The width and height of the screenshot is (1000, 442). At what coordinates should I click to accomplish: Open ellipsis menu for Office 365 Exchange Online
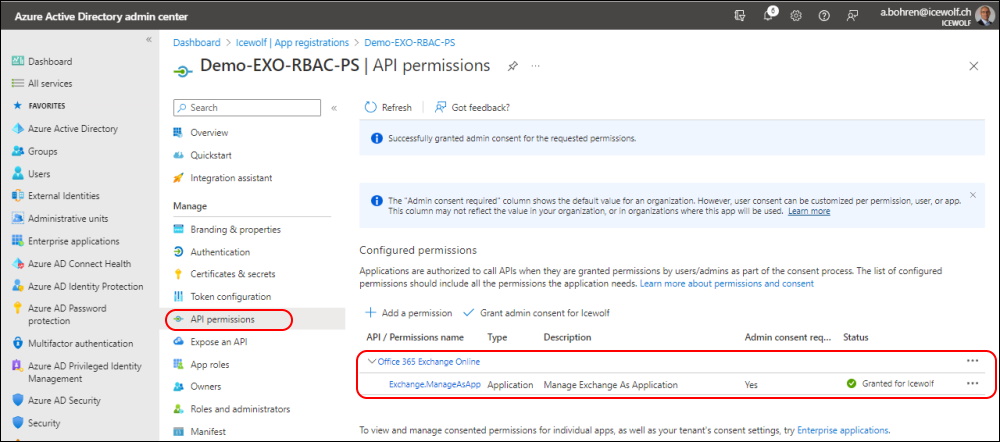pyautogui.click(x=972, y=361)
